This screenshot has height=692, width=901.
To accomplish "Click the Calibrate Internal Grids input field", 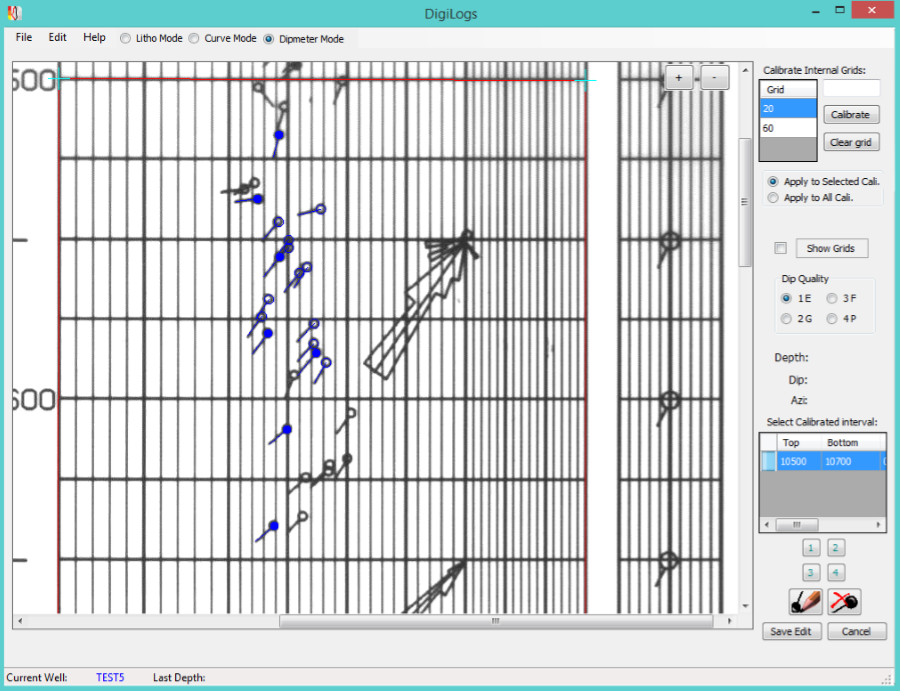I will click(x=851, y=89).
